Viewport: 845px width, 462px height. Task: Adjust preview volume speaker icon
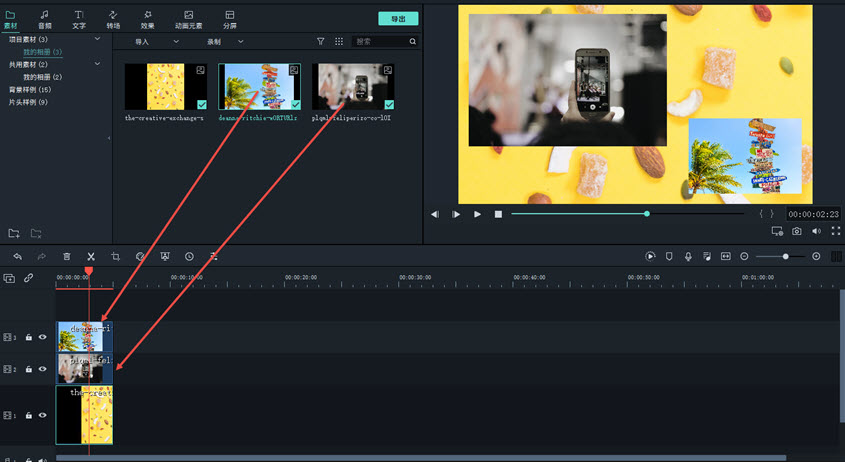point(816,231)
